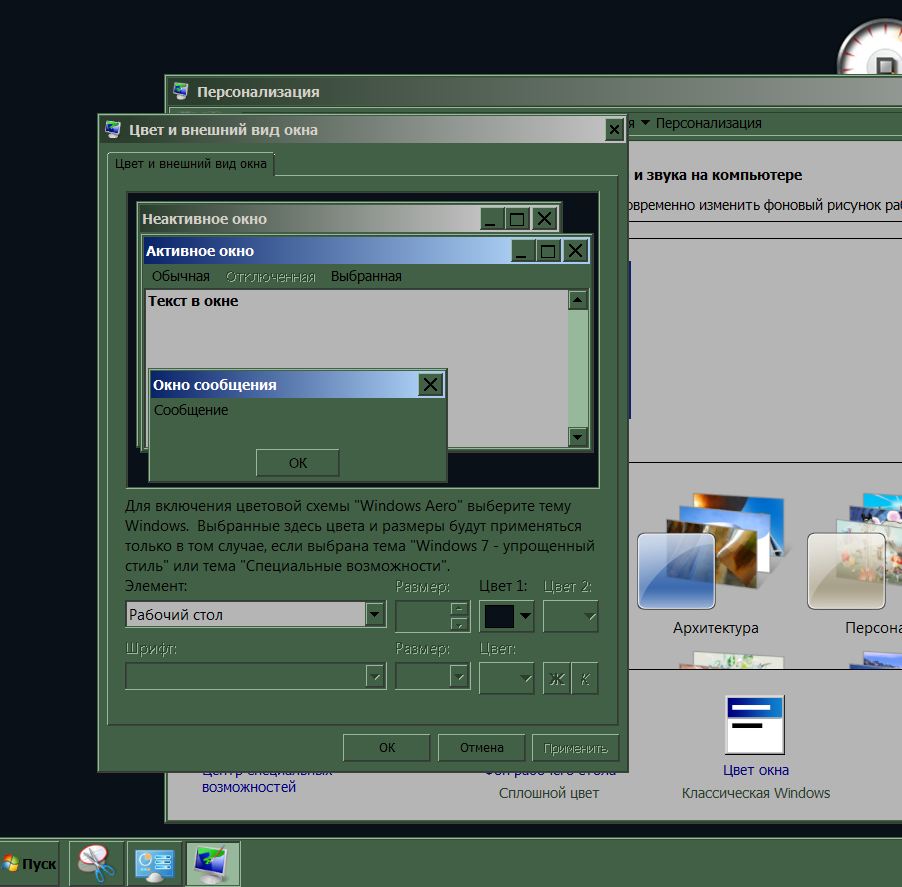
Task: Click the Активное окно maximize button in preview
Action: coord(548,251)
